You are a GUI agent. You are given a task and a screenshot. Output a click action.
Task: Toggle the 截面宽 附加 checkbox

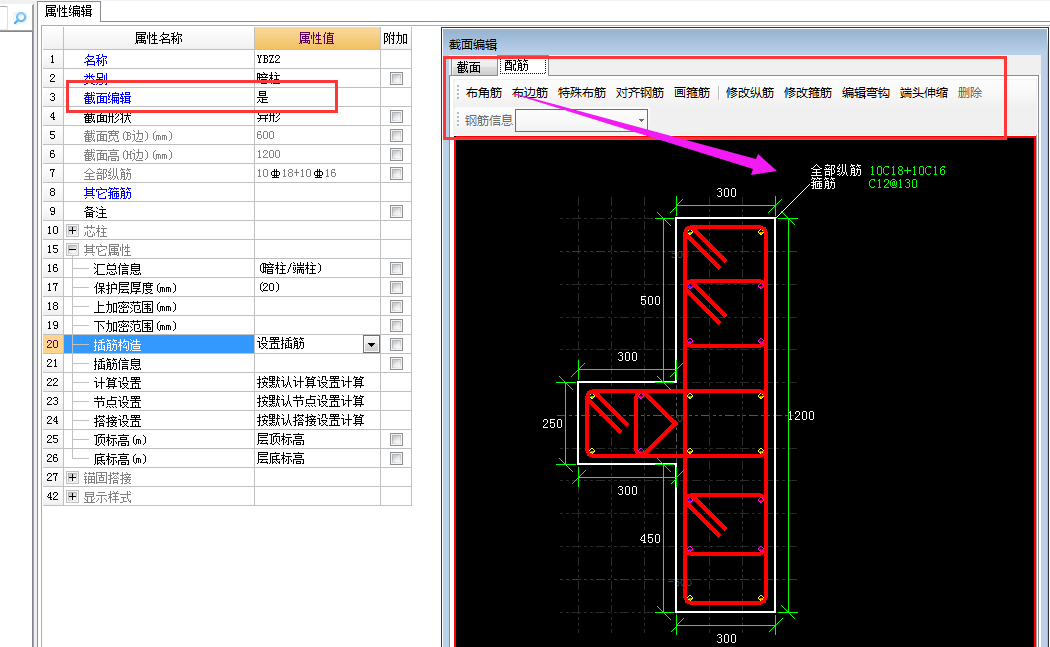point(396,135)
